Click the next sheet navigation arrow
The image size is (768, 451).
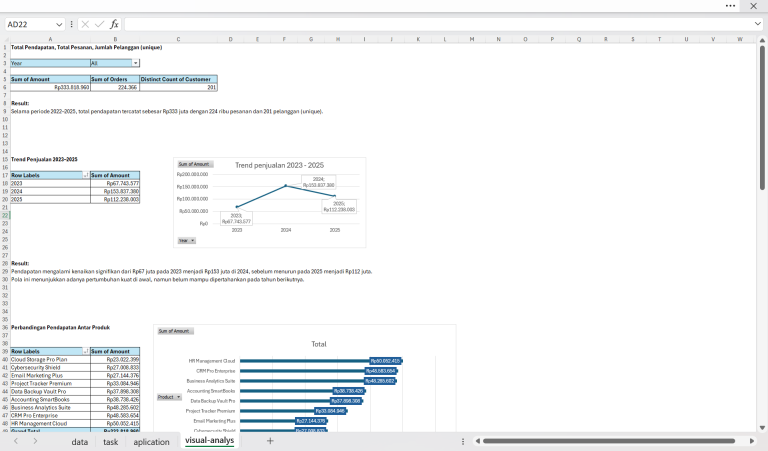[35, 441]
